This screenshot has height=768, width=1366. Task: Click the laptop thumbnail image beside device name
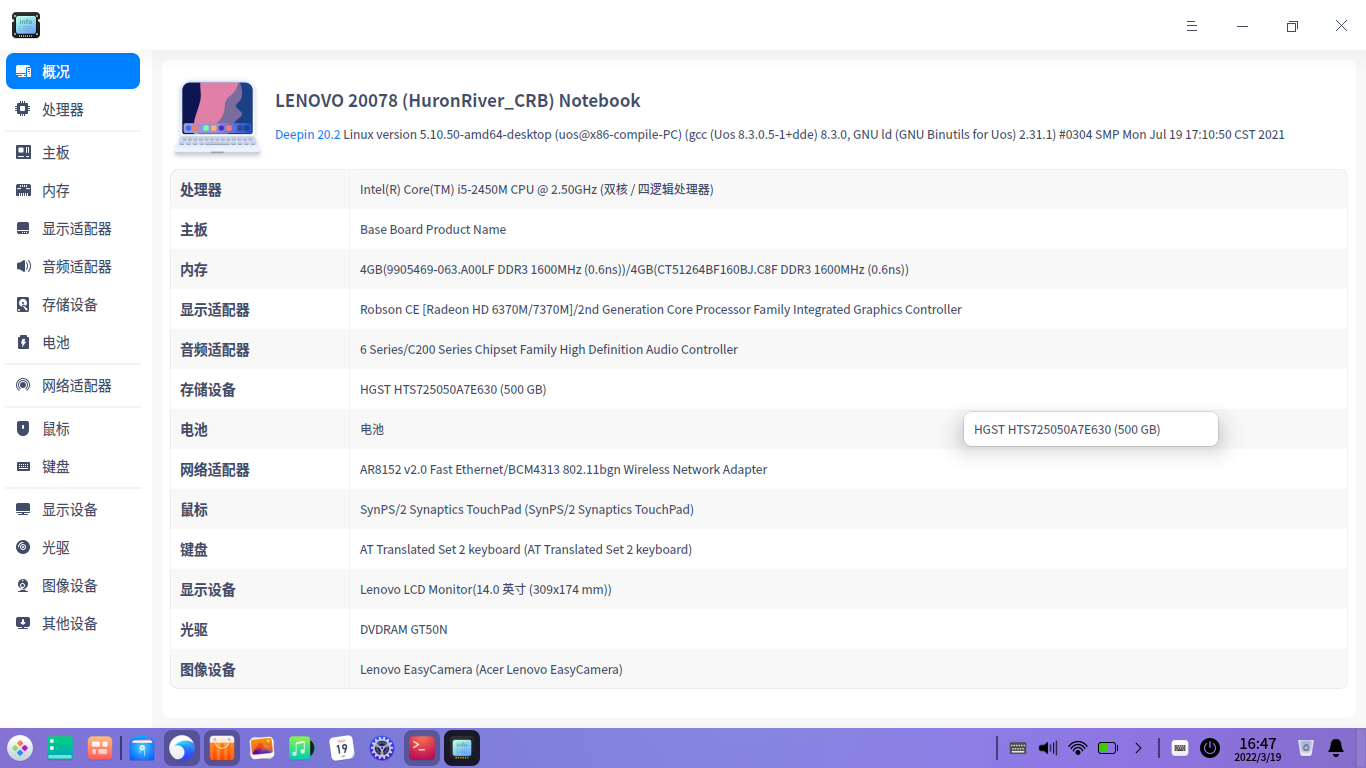(218, 117)
